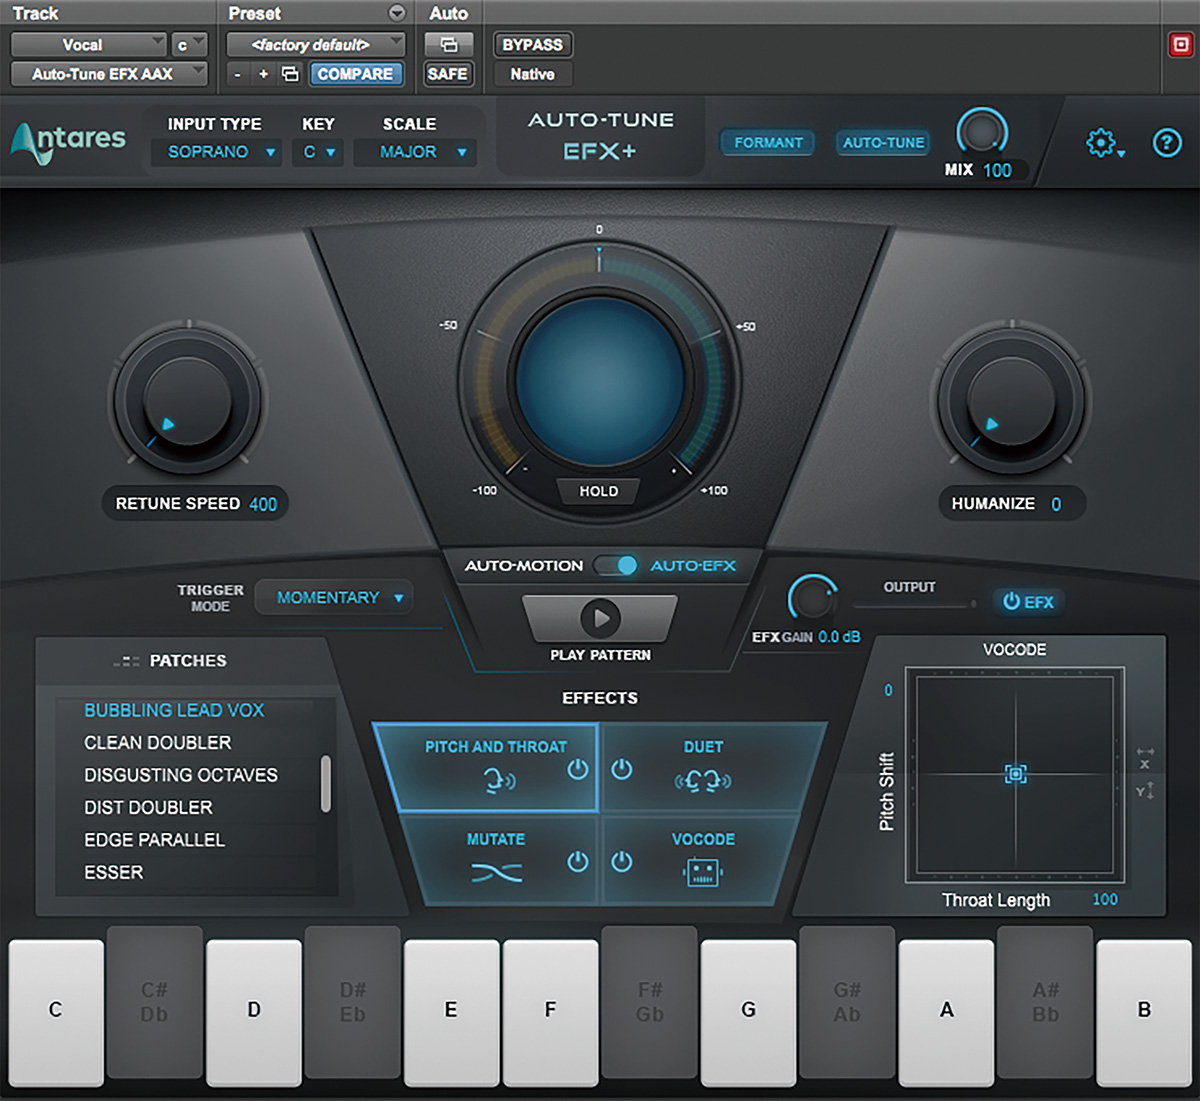Click the patches list icon beside PATCHES
The height and width of the screenshot is (1101, 1200).
(x=127, y=661)
